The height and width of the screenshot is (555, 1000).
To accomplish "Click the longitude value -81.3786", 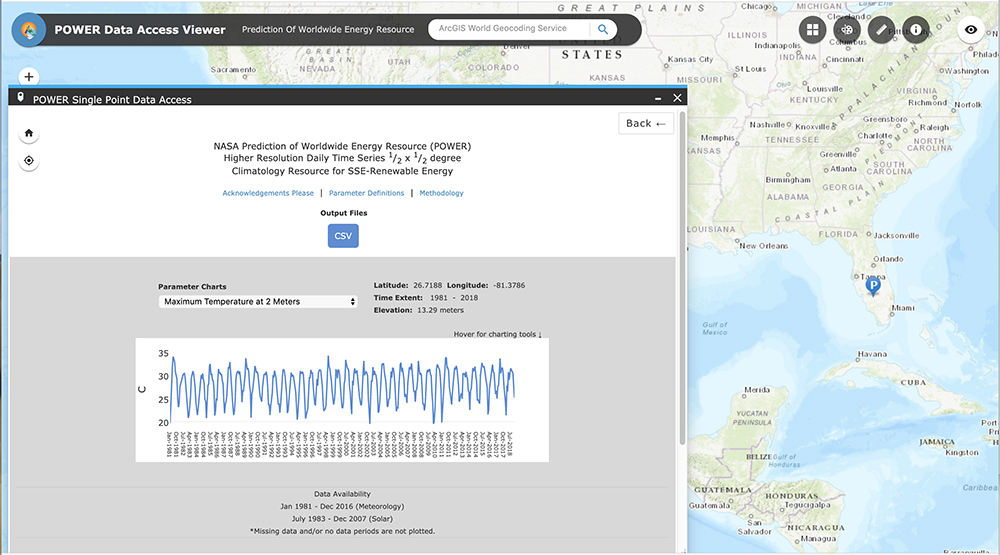I will (x=508, y=285).
